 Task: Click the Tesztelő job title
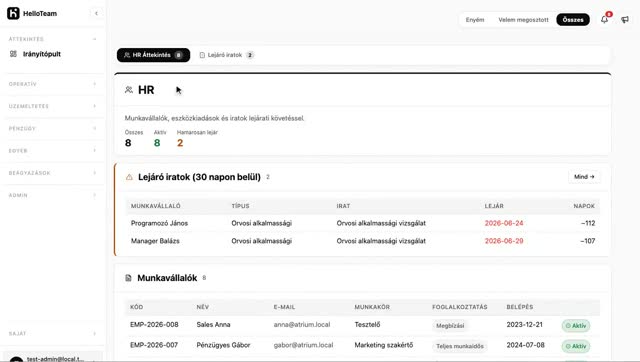[367, 324]
